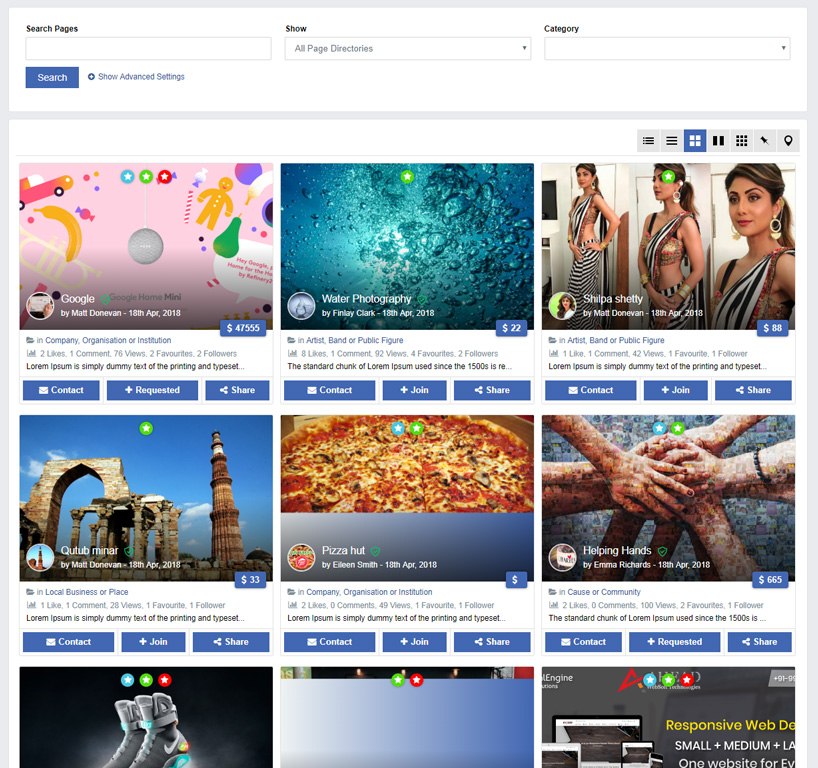Open the All Page Directories dropdown
The height and width of the screenshot is (768, 818).
coord(408,48)
